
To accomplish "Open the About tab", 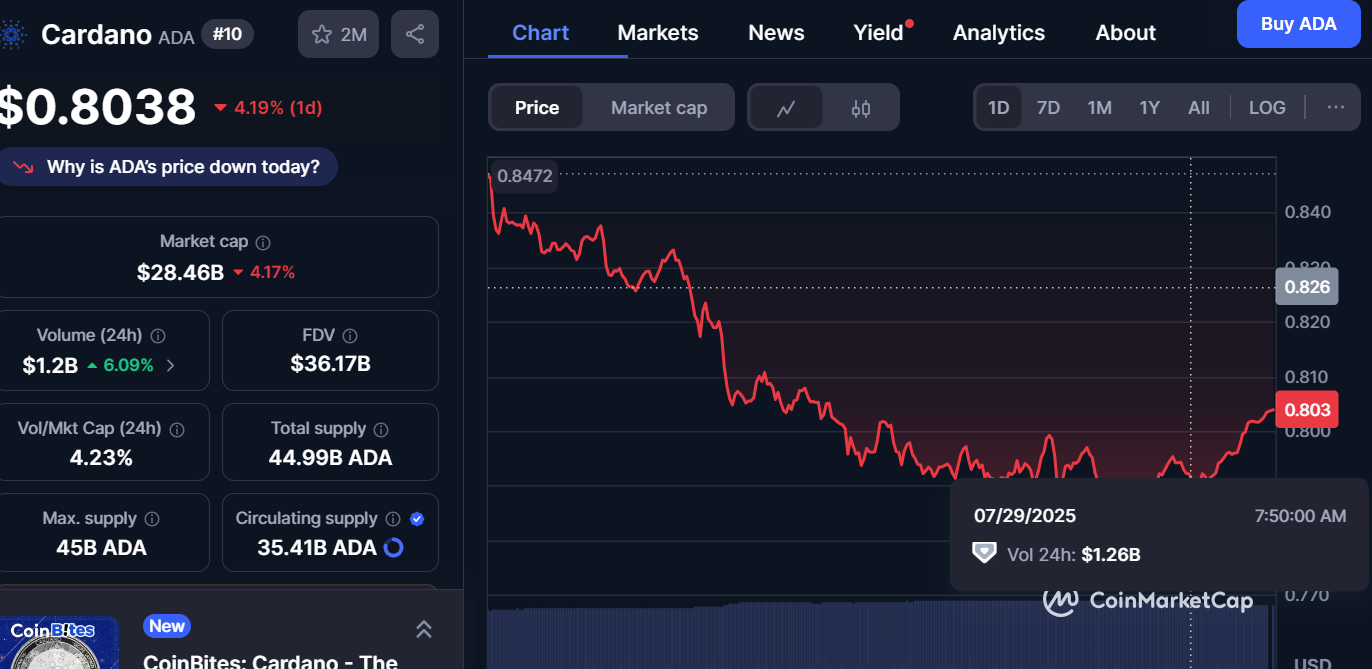I will pos(1126,33).
